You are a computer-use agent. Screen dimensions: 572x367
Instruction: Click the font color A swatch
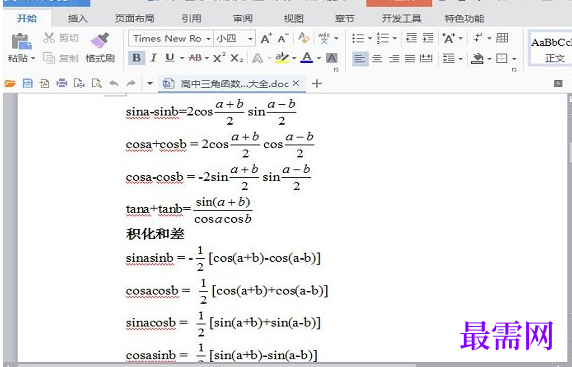point(307,58)
